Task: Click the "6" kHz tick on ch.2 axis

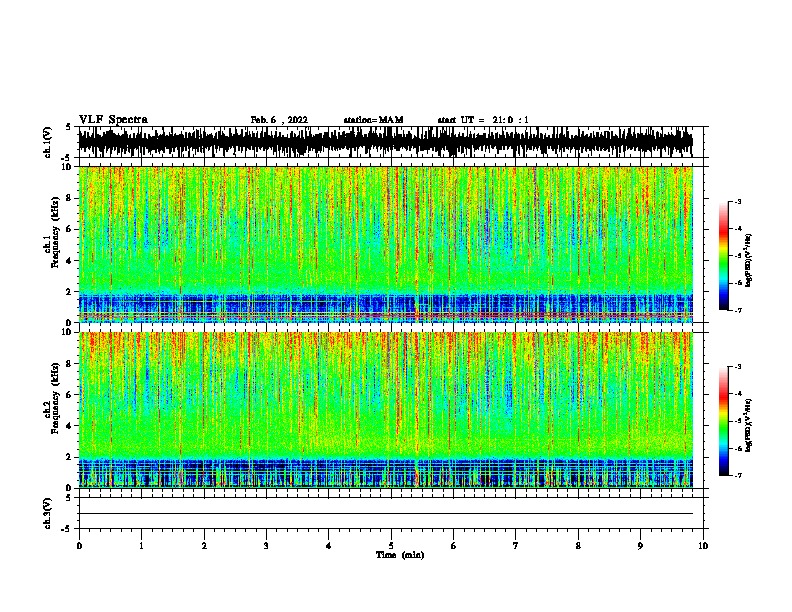Action: pos(70,394)
